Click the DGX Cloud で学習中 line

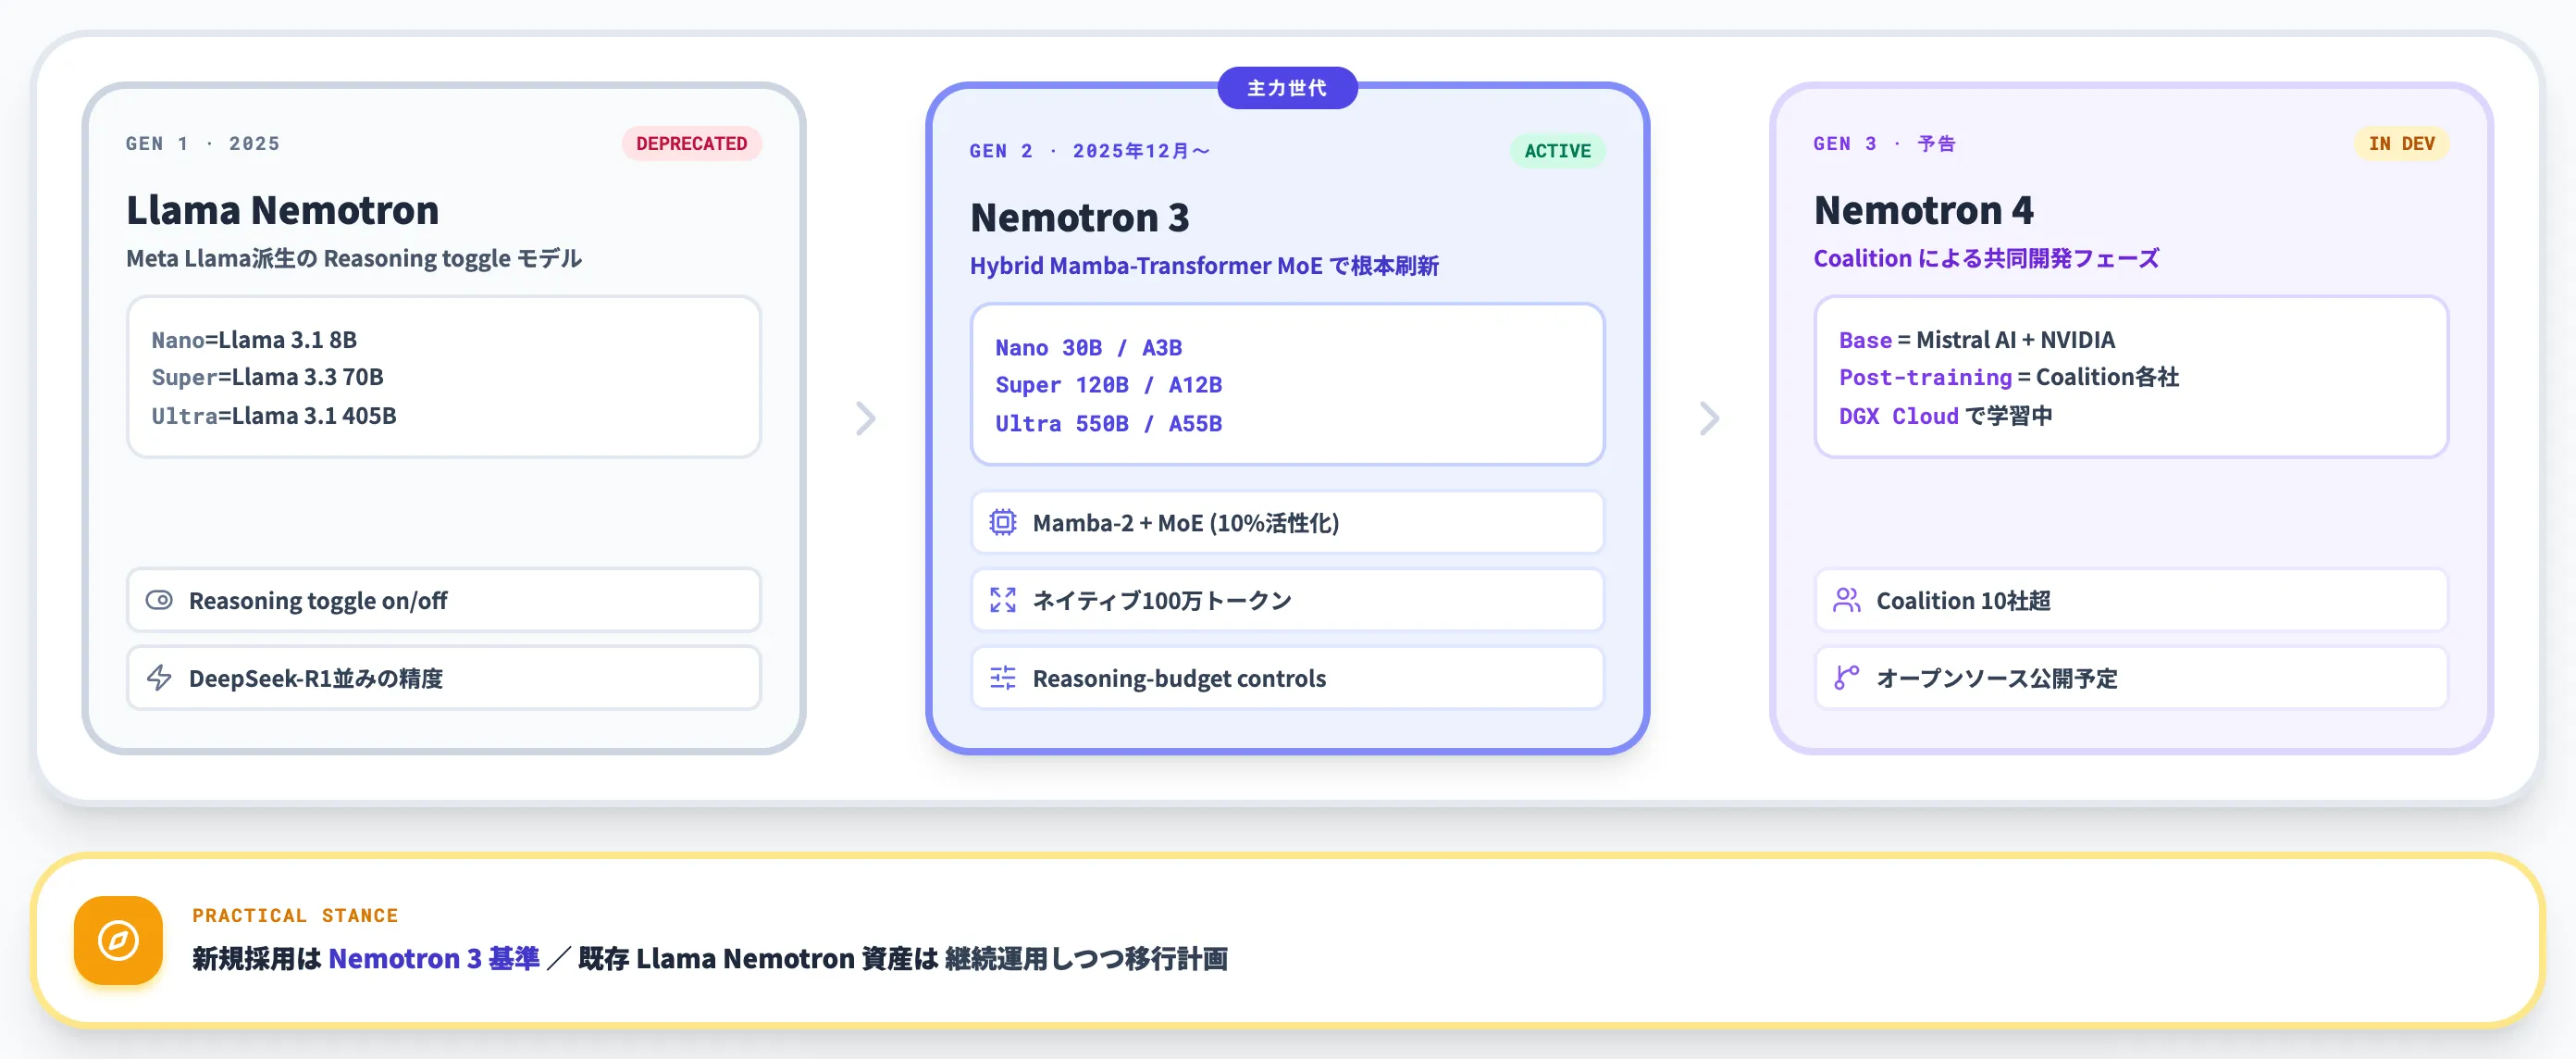point(1945,416)
